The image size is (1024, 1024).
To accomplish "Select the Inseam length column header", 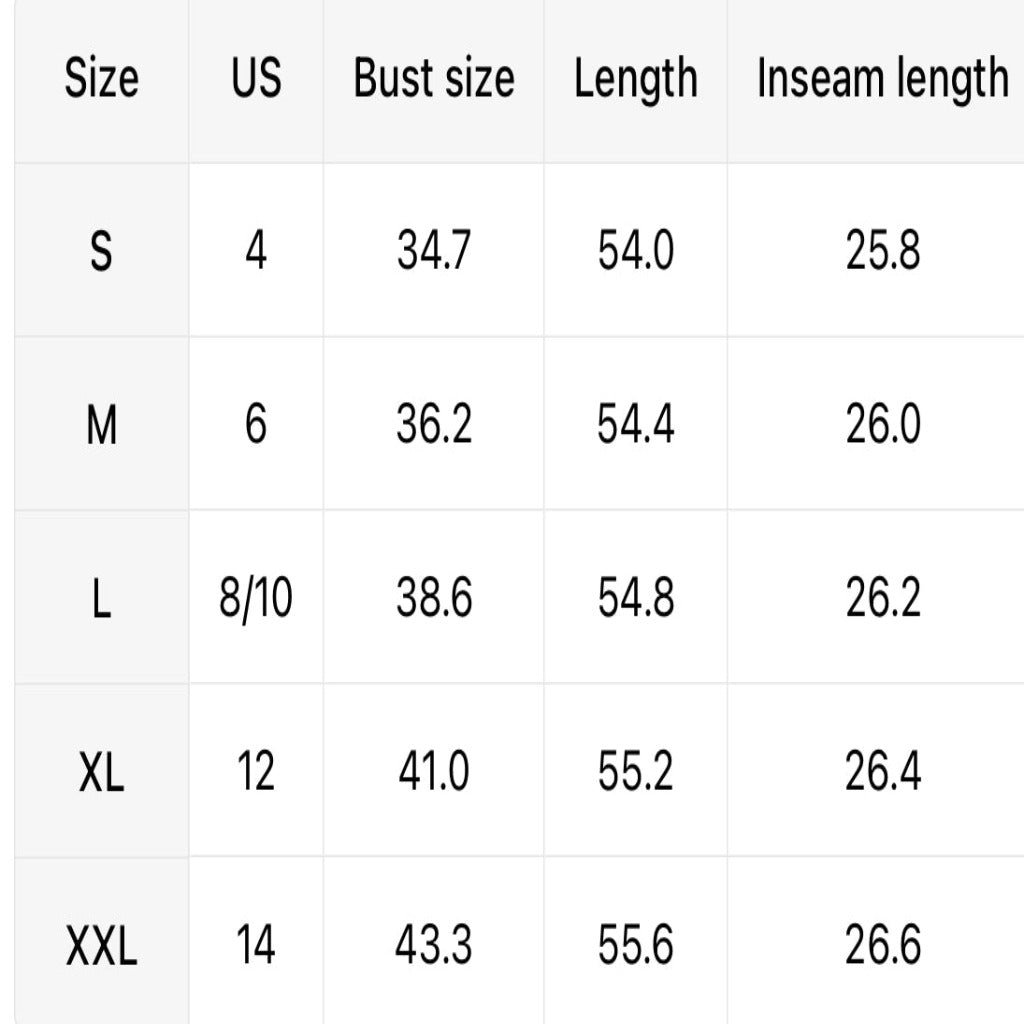I will click(x=882, y=78).
